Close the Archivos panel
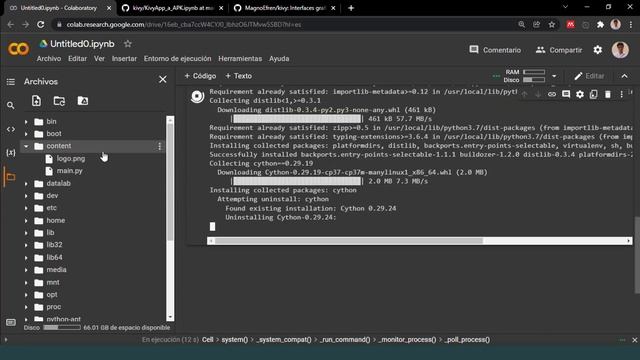Image resolution: width=640 pixels, height=360 pixels. pos(162,79)
